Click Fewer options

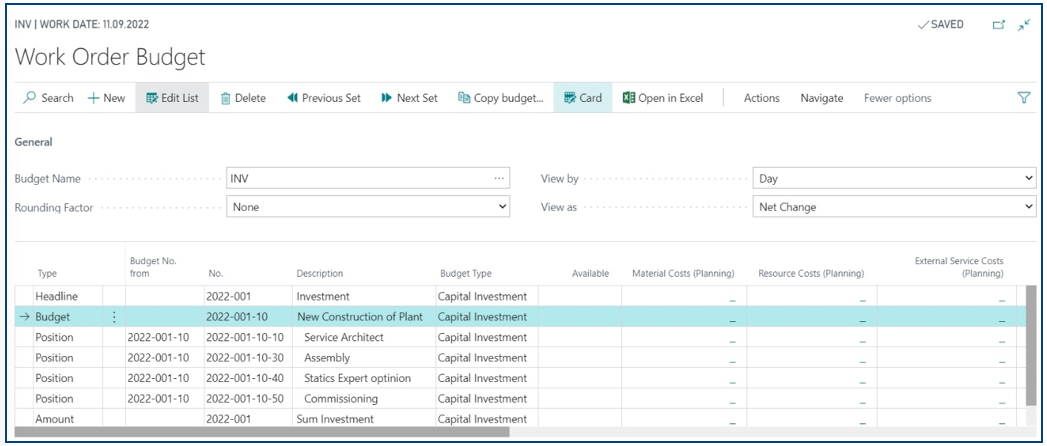point(897,98)
